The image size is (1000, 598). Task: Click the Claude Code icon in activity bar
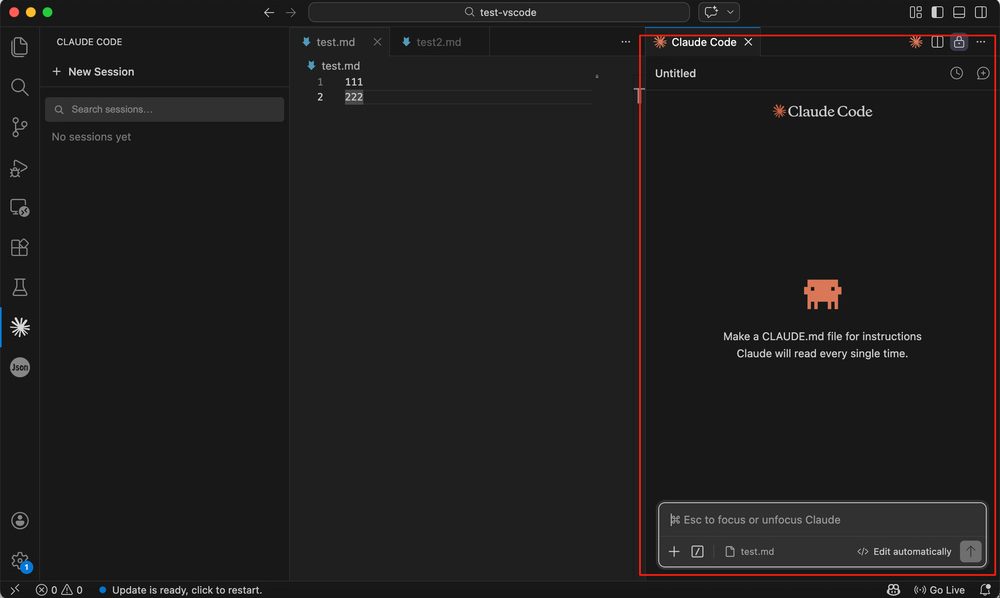pyautogui.click(x=19, y=327)
